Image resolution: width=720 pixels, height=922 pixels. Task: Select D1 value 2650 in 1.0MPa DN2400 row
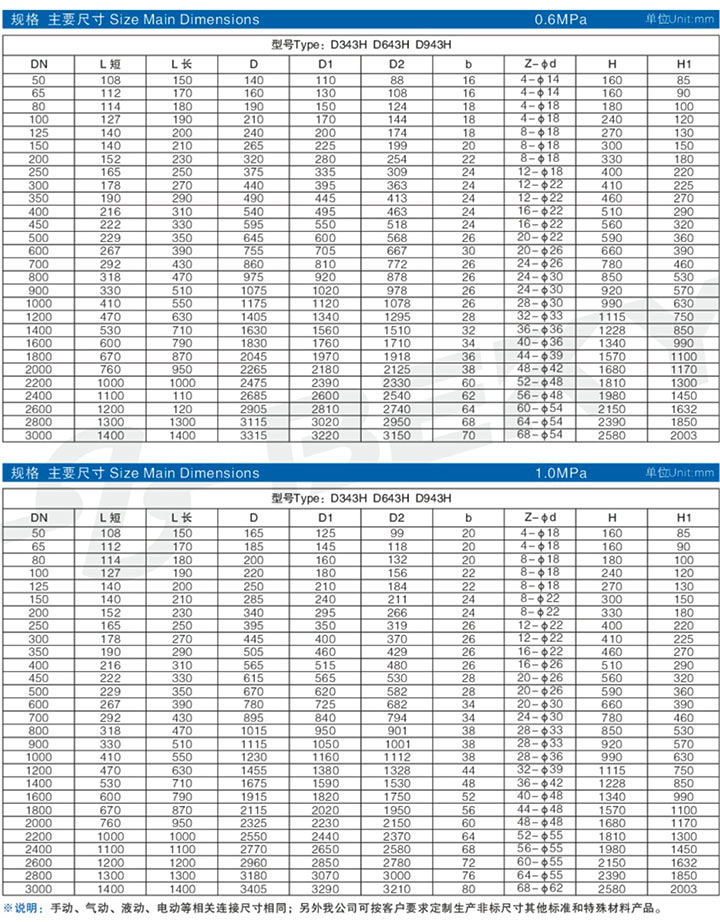pos(325,850)
